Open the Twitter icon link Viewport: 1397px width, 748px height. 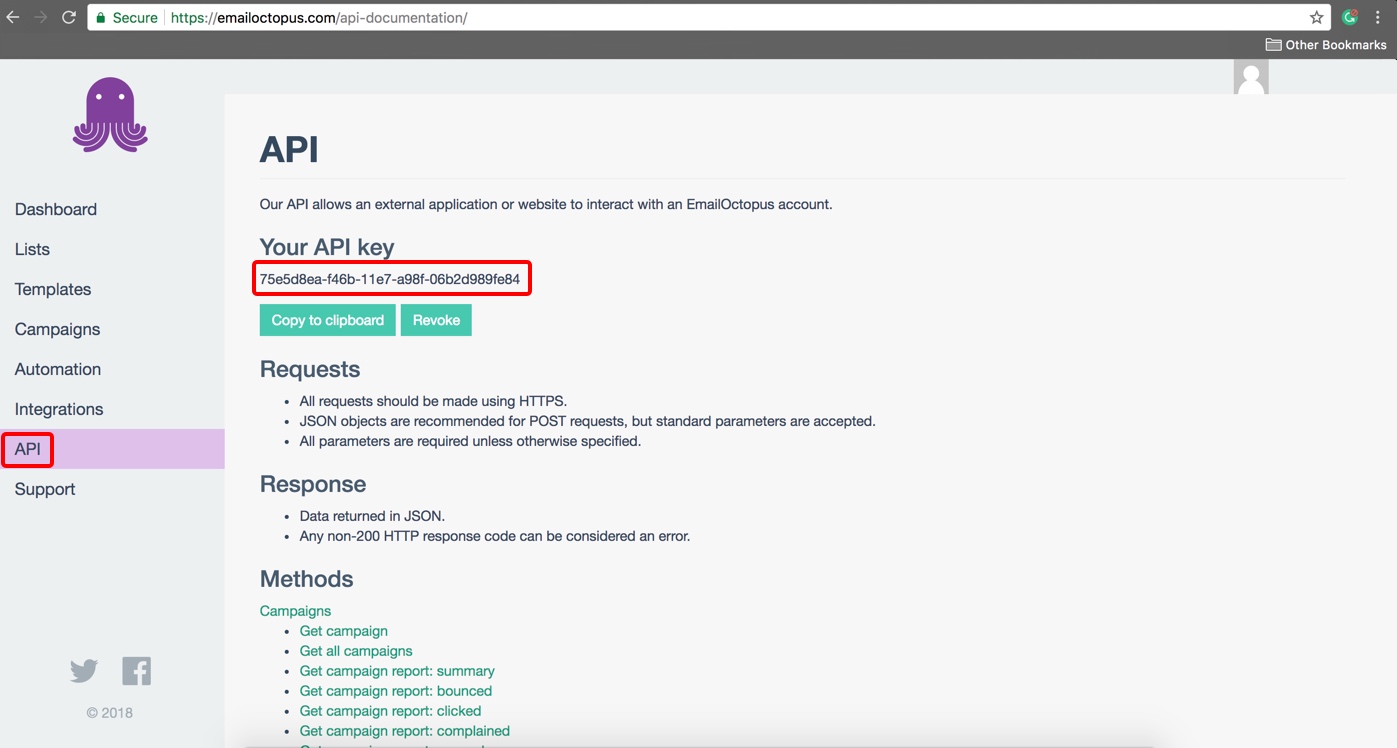(x=84, y=671)
